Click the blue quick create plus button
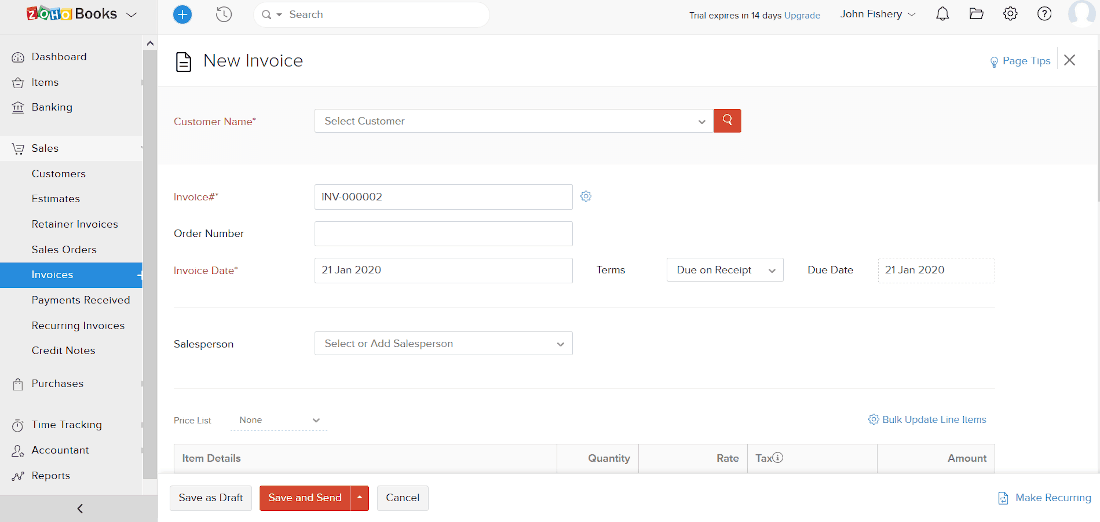The height and width of the screenshot is (522, 1100). click(x=182, y=14)
